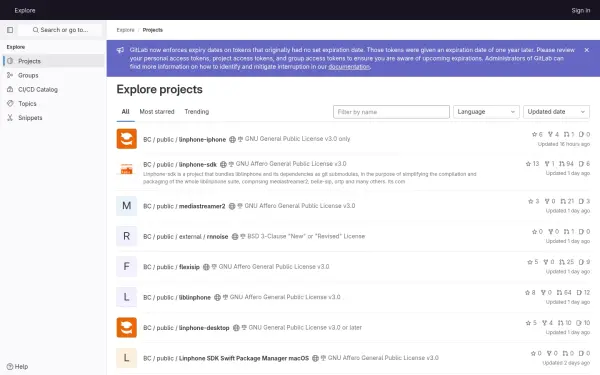Click the M avatar of mediastreamer2
The width and height of the screenshot is (600, 375).
click(127, 206)
